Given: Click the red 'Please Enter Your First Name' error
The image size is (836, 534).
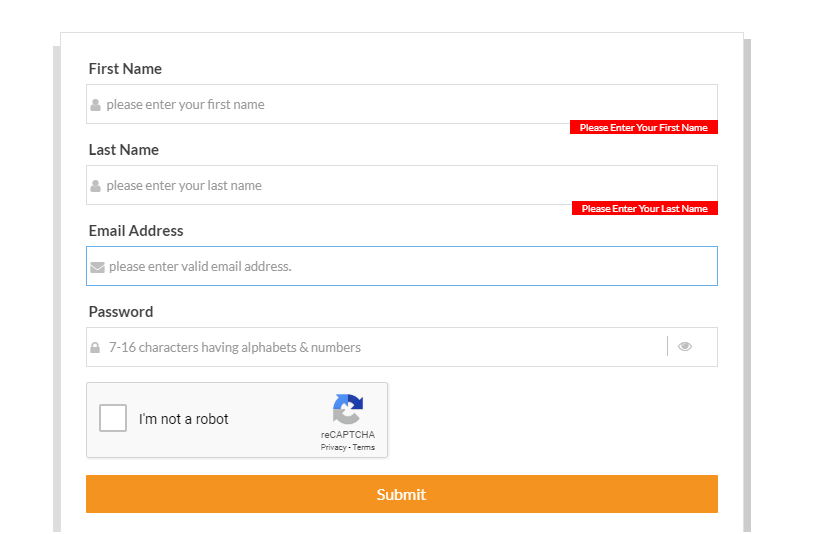Looking at the screenshot, I should pyautogui.click(x=644, y=127).
